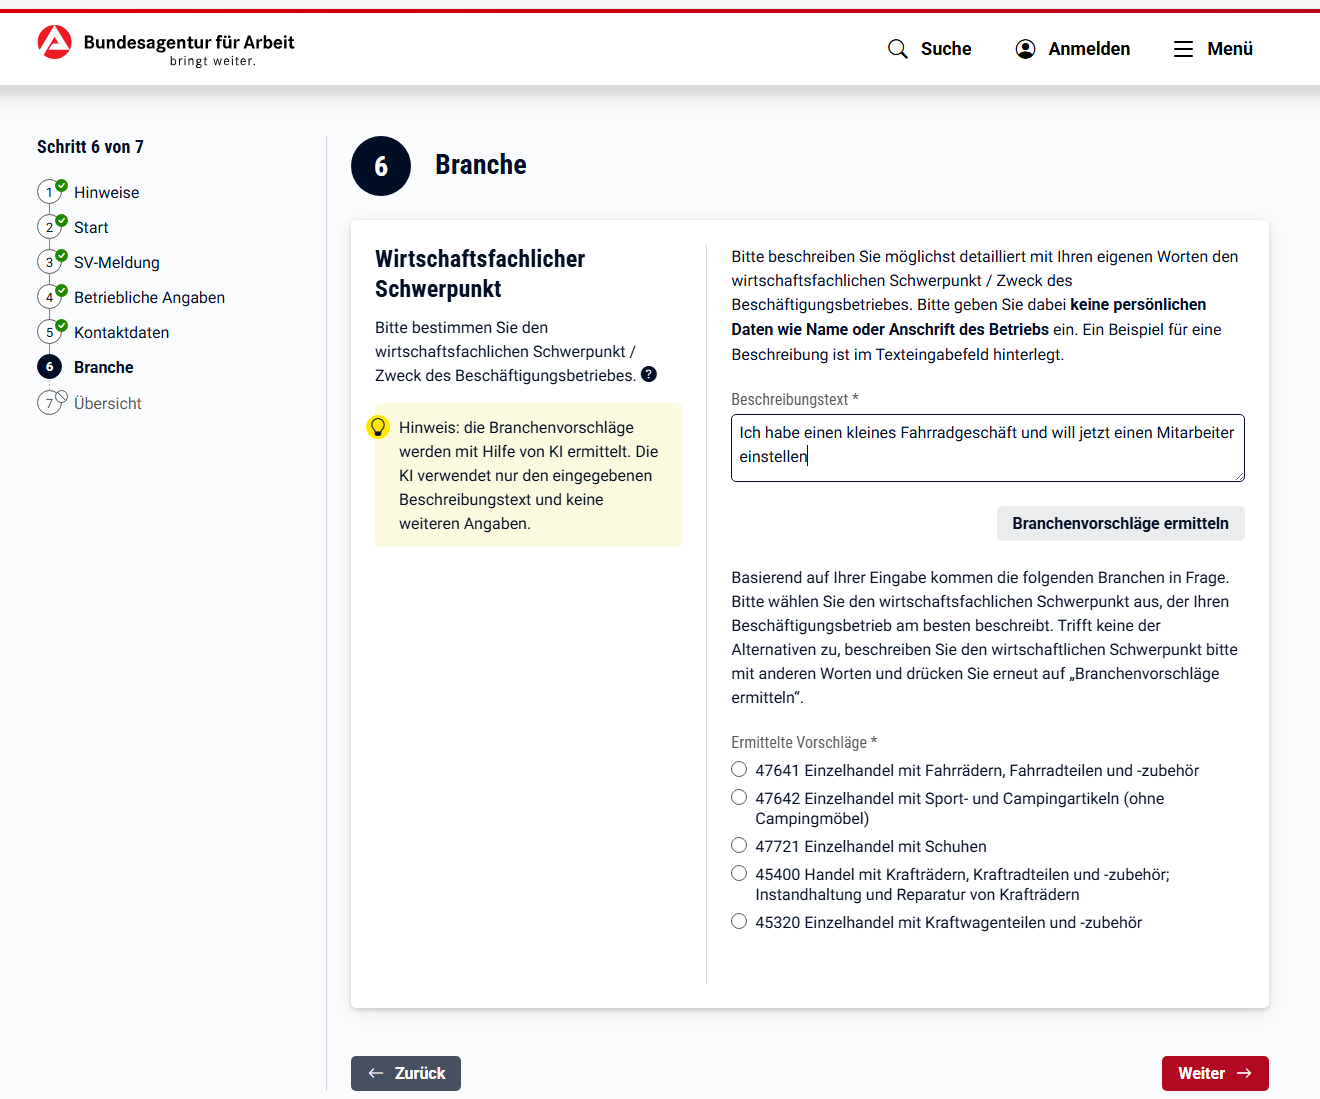
Task: Click the question mark help icon
Action: (649, 374)
